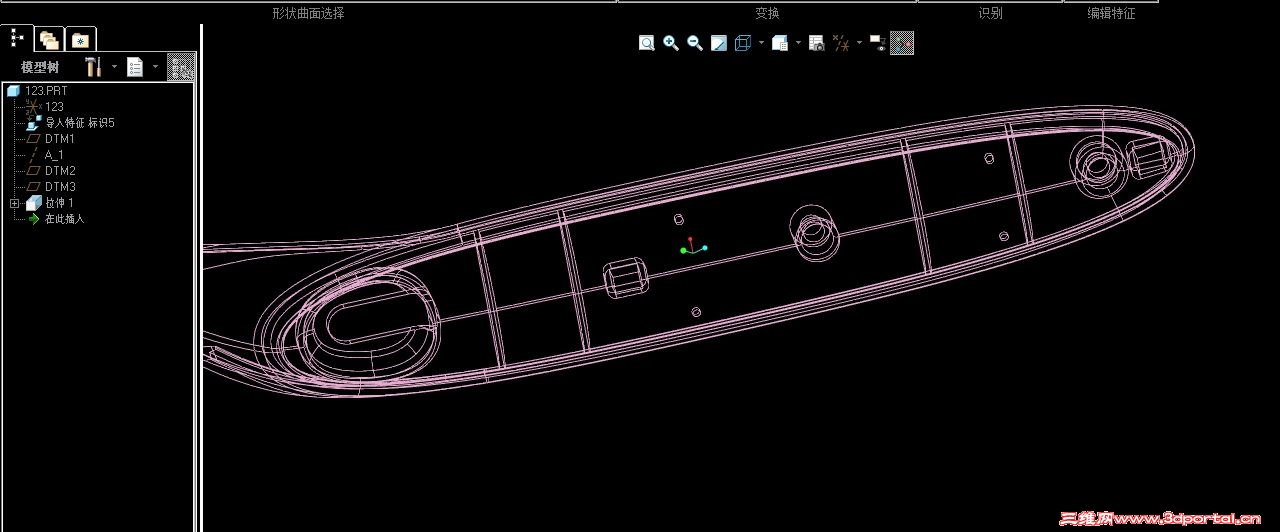
Task: Open the 形状曲面选择 ribbon group
Action: click(x=308, y=13)
